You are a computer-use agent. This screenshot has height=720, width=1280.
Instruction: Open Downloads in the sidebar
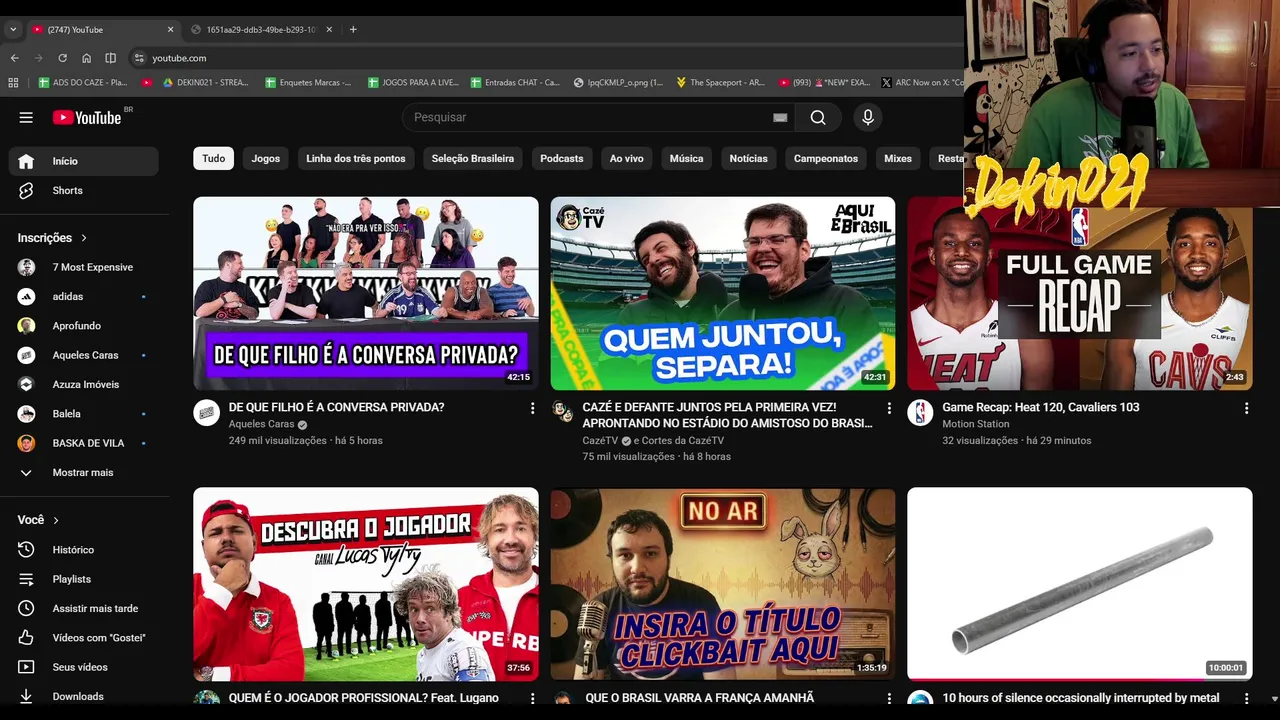pos(84,696)
